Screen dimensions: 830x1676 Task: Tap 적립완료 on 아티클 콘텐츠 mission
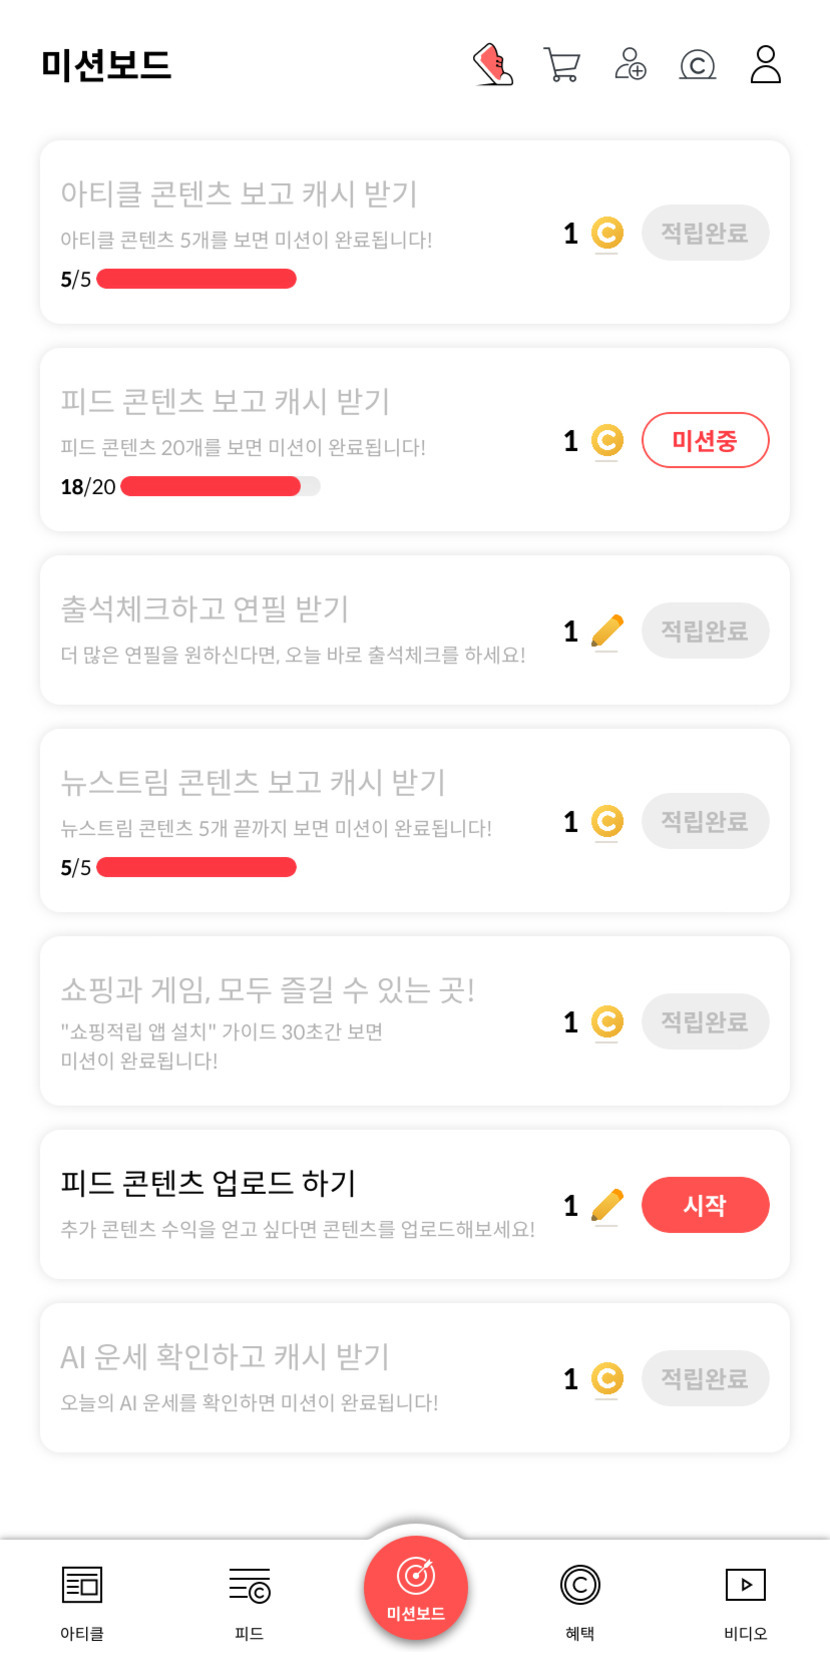pyautogui.click(x=705, y=233)
